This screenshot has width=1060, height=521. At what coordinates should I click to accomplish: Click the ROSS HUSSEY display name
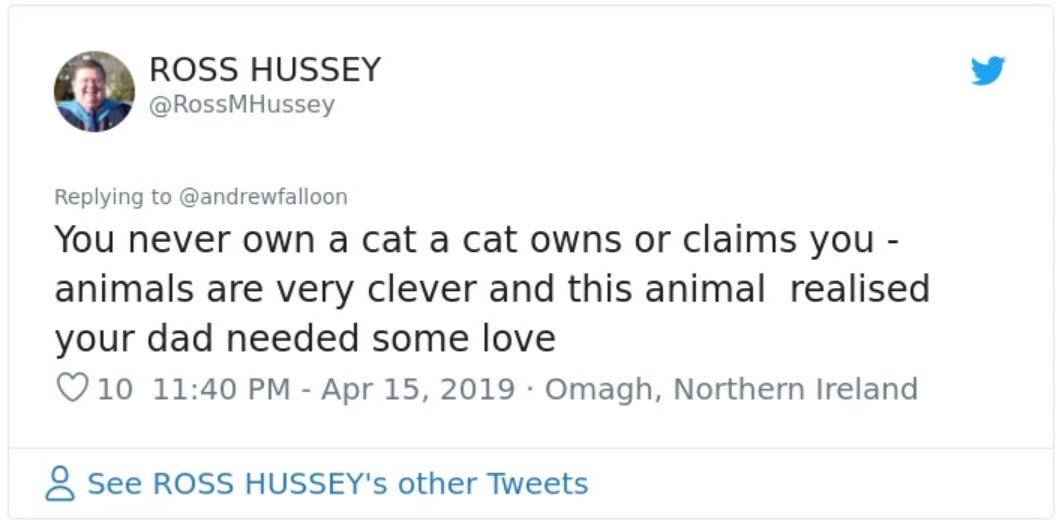(265, 70)
